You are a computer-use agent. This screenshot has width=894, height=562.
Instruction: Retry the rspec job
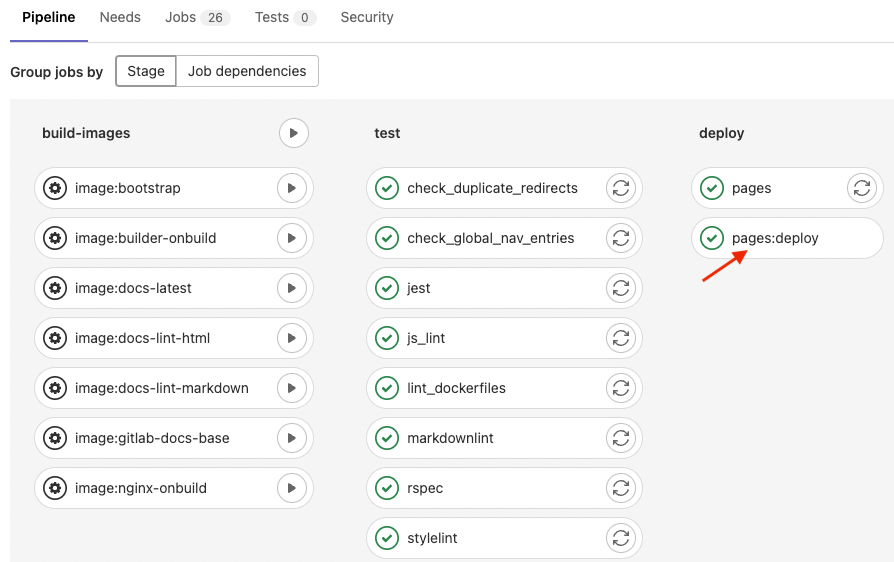[620, 488]
